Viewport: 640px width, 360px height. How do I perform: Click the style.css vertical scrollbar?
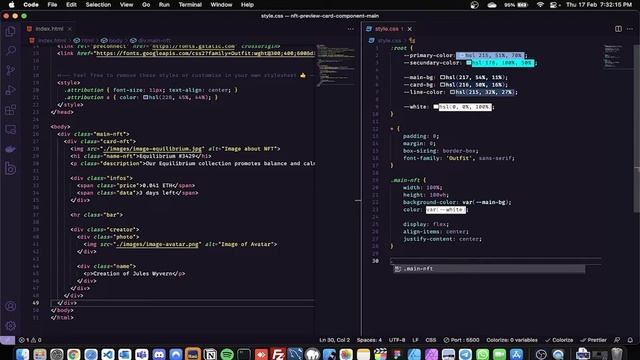636,128
